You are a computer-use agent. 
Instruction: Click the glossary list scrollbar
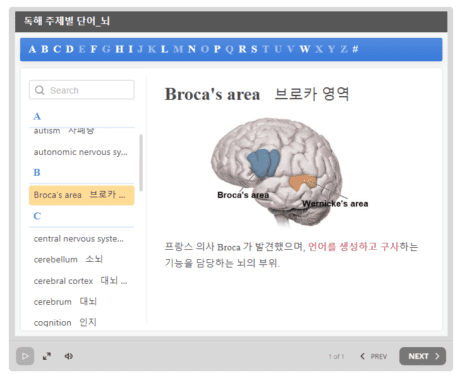tap(141, 163)
